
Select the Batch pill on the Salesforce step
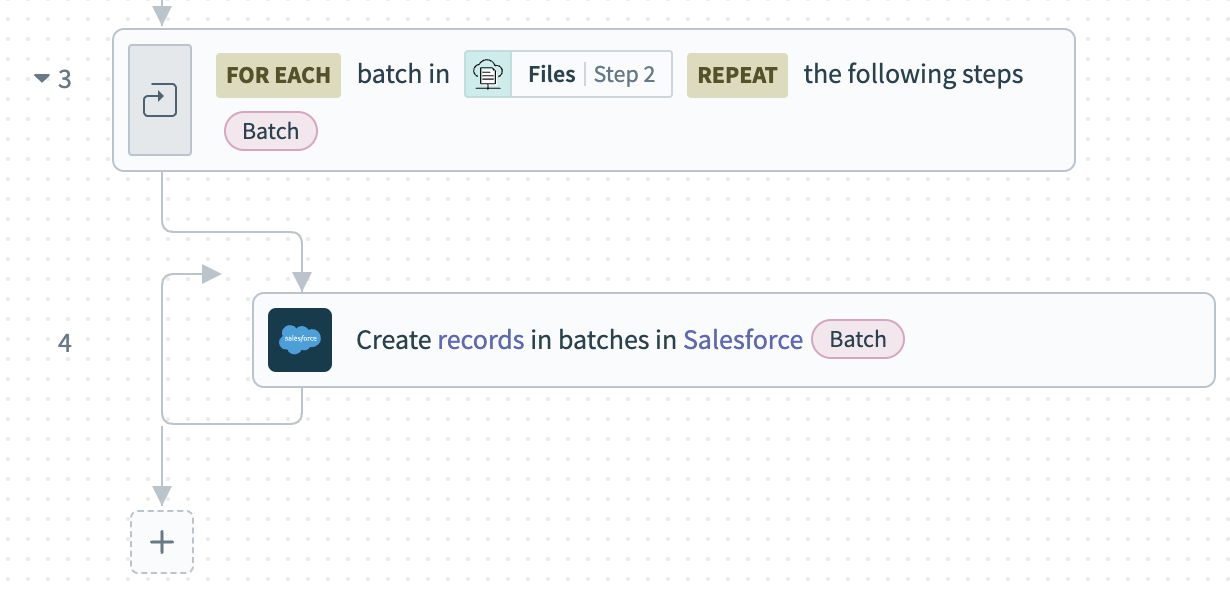[x=857, y=339]
